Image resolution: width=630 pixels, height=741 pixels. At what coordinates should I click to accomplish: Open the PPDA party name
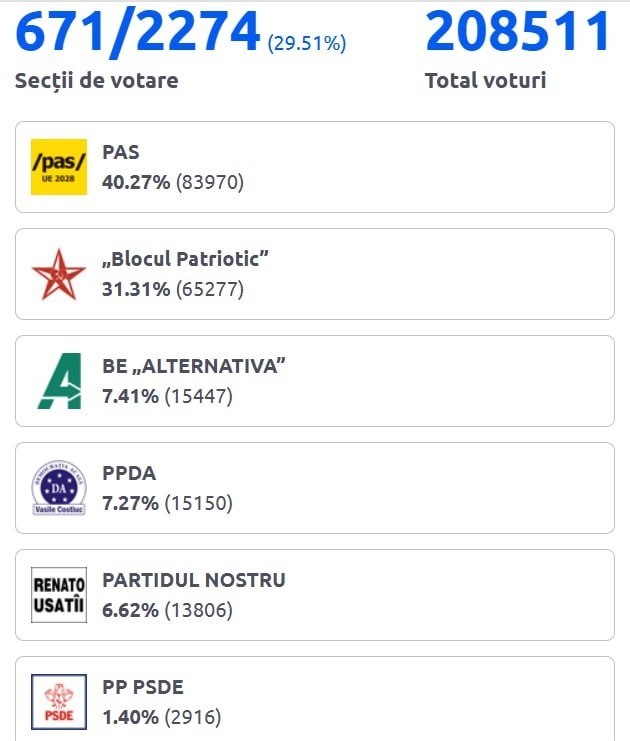(129, 474)
